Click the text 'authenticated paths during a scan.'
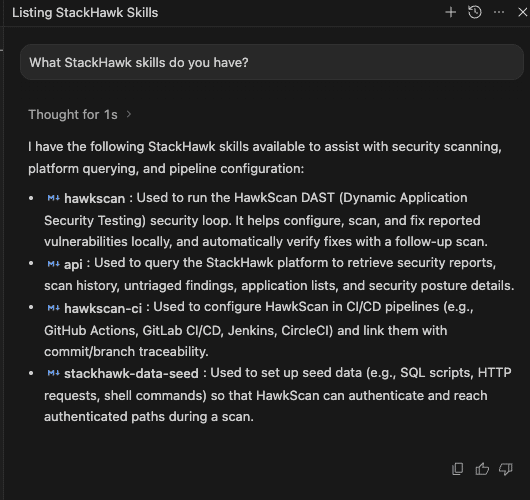The image size is (530, 500). 149,417
